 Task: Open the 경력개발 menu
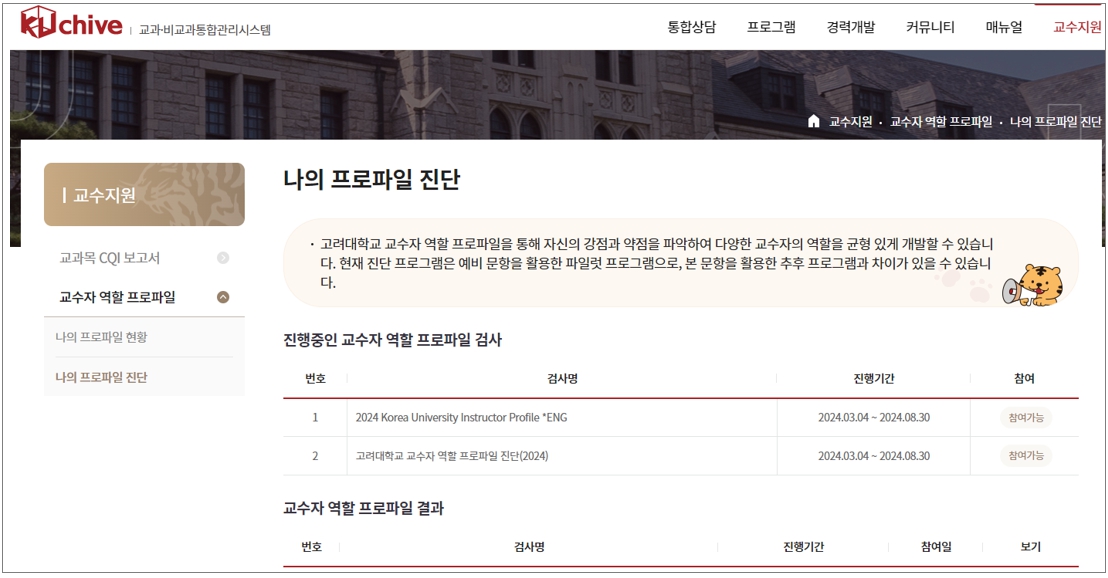tap(850, 27)
